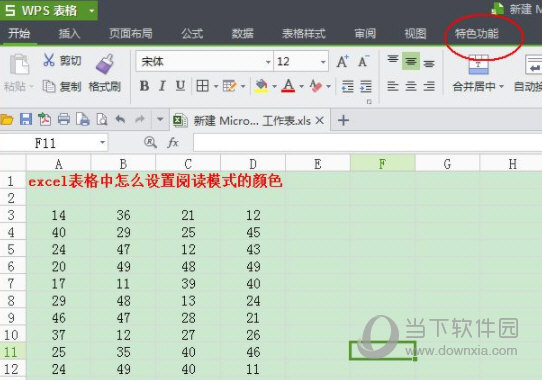The image size is (542, 380).
Task: Select title cell with red excel text
Action: tap(155, 181)
